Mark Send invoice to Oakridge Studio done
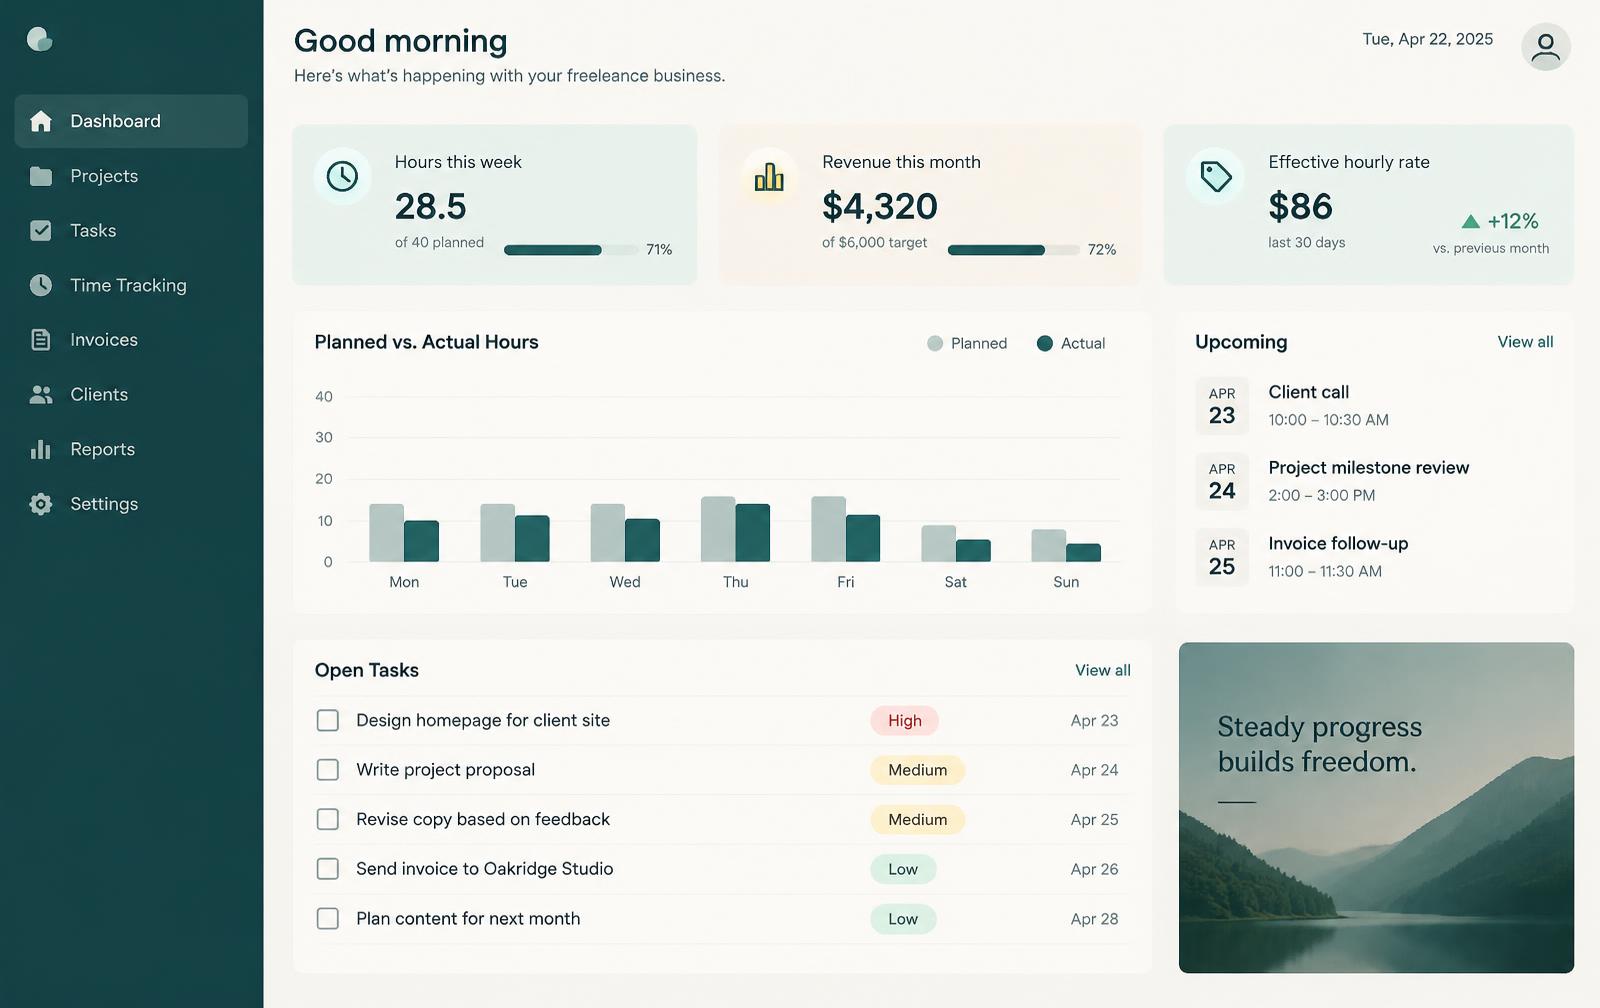Image resolution: width=1600 pixels, height=1008 pixels. coord(328,869)
